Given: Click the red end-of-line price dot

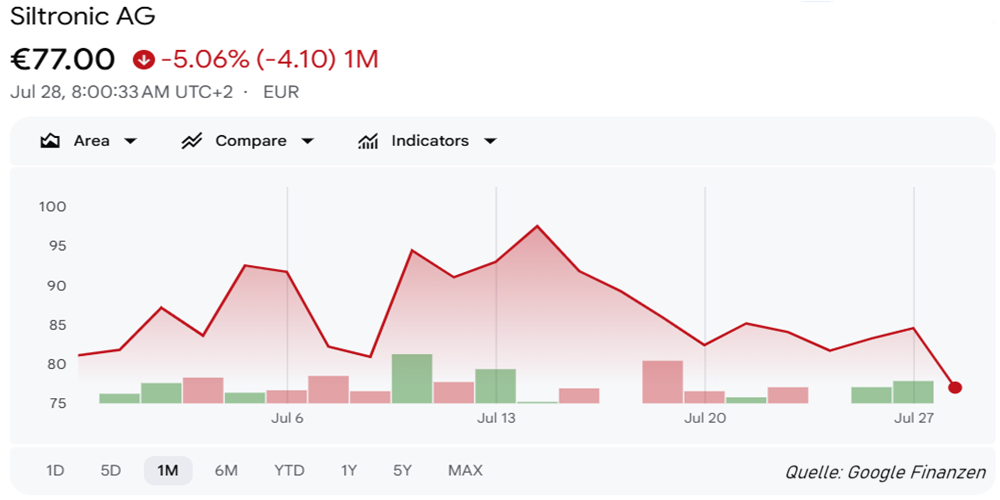Looking at the screenshot, I should [955, 387].
